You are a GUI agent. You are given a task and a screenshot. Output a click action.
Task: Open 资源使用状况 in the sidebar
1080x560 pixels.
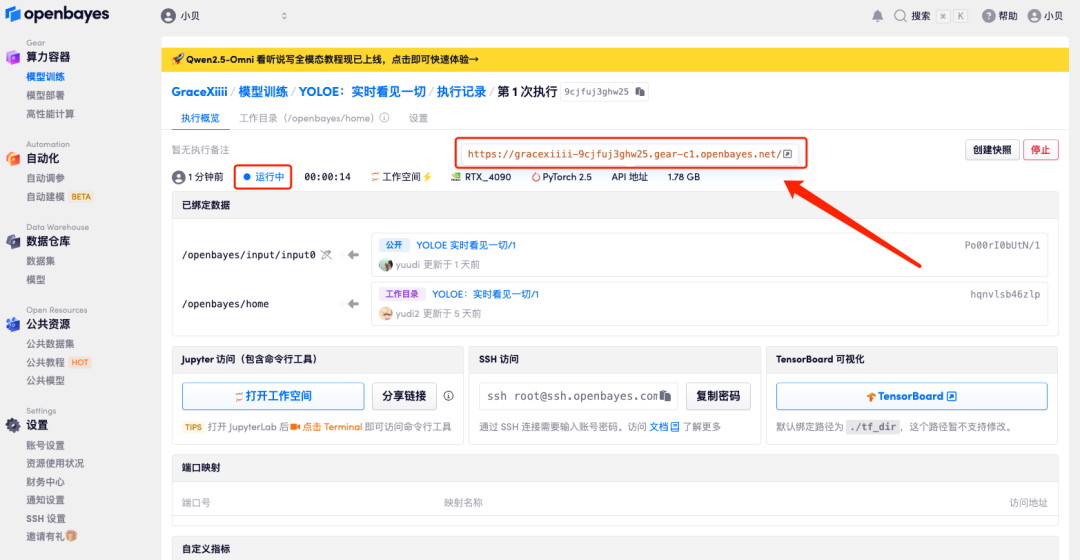[x=55, y=464]
